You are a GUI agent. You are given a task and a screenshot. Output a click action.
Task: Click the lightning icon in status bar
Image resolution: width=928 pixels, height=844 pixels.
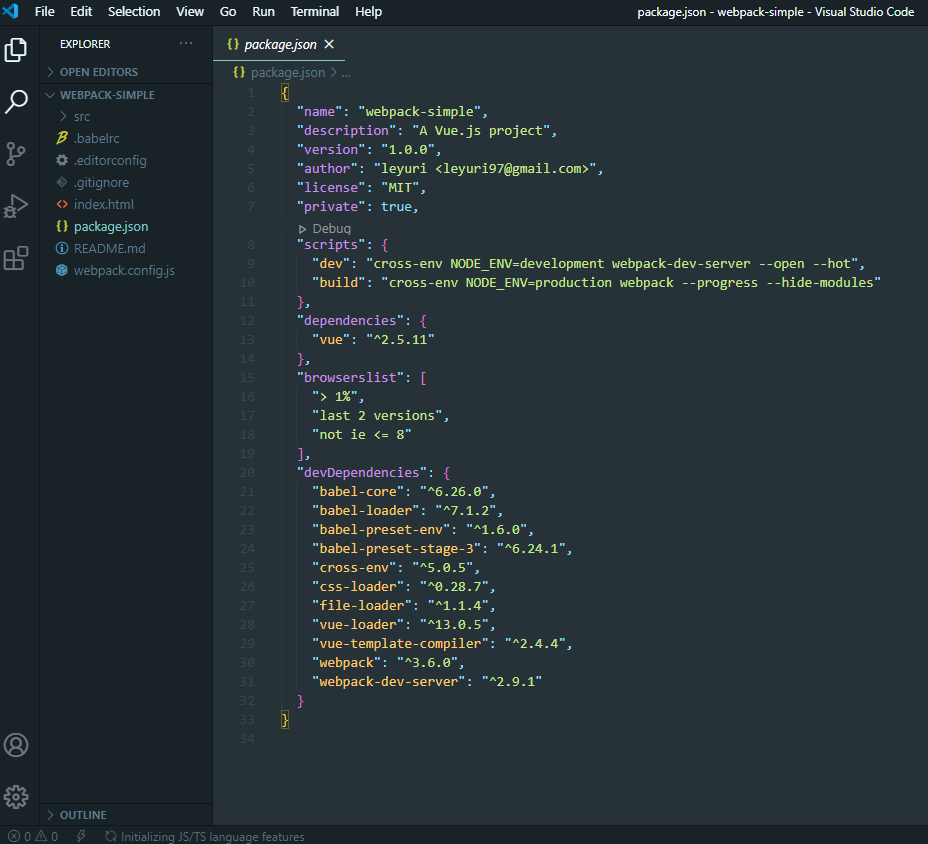pos(81,836)
